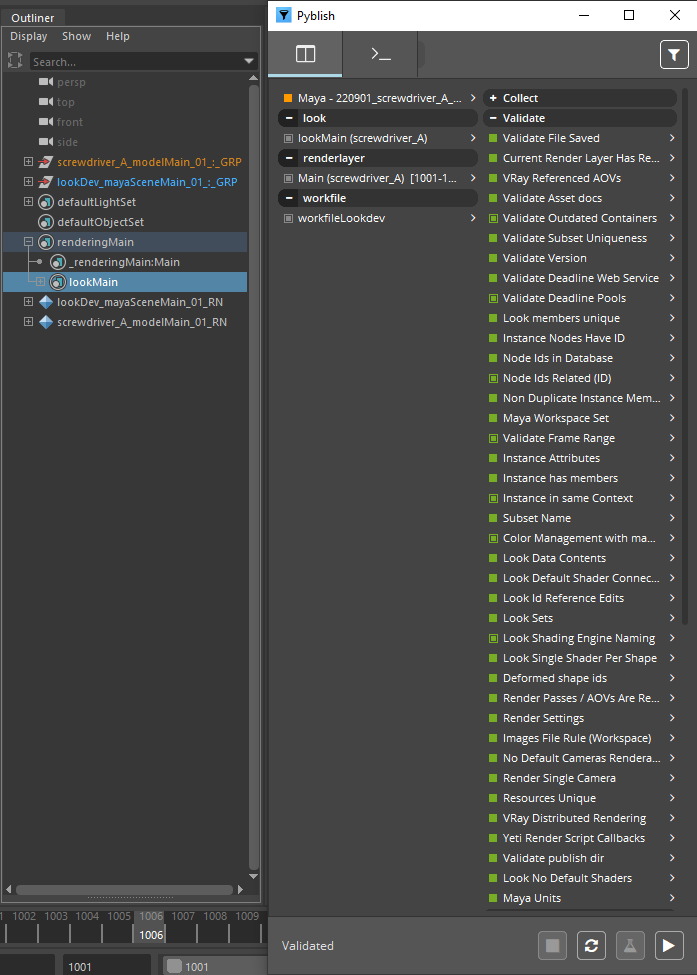Collapse the workfile instance group
This screenshot has width=697, height=975.
(x=289, y=198)
